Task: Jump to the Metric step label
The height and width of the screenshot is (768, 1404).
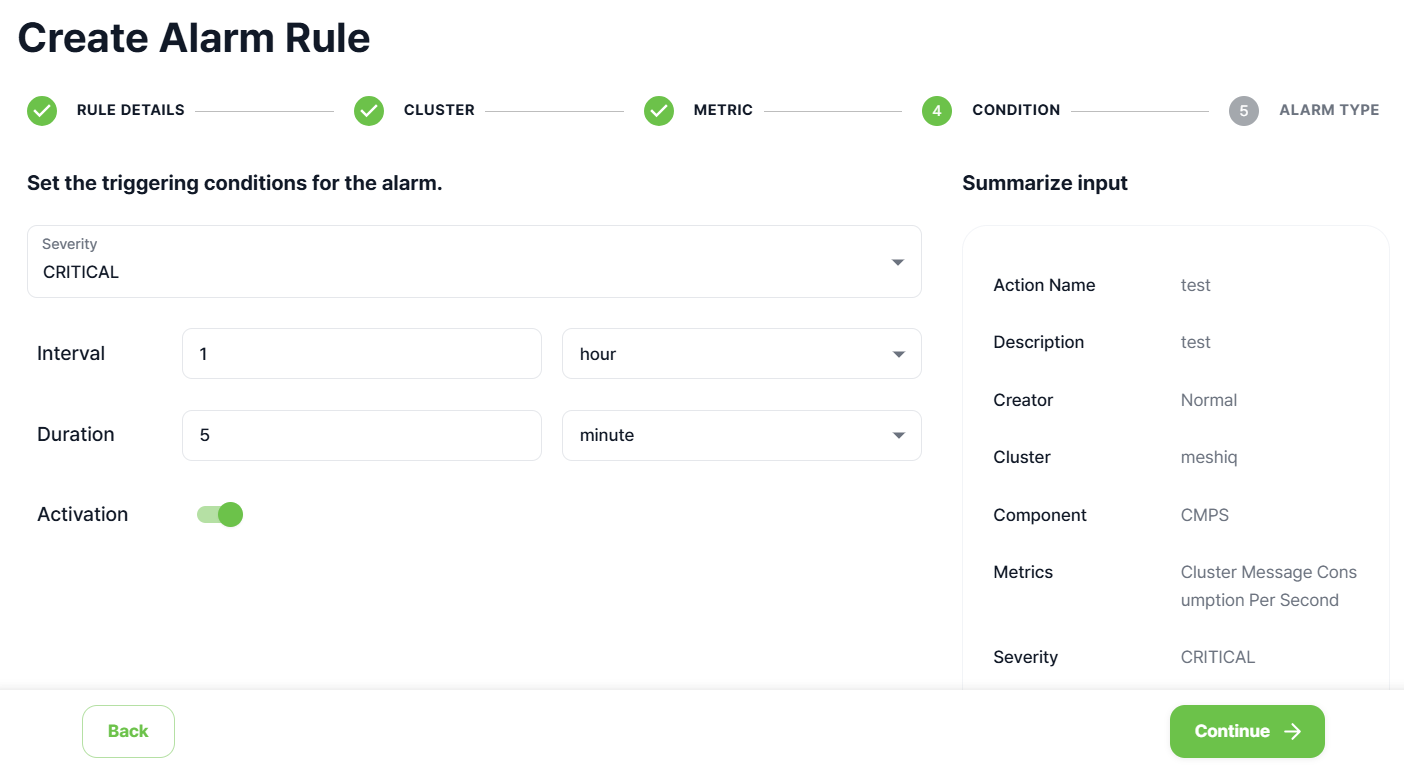Action: coord(723,111)
